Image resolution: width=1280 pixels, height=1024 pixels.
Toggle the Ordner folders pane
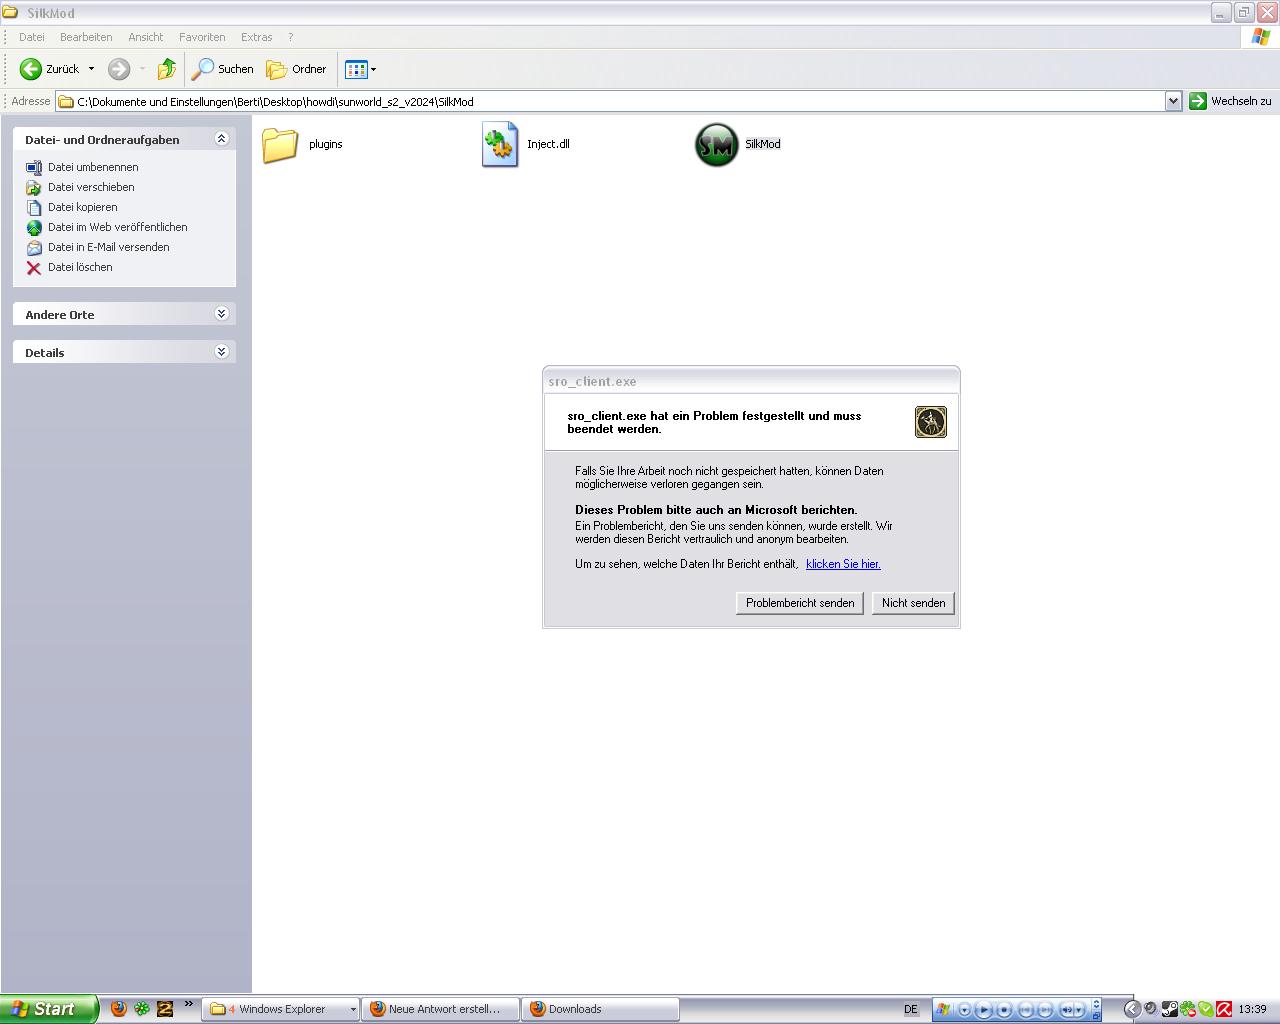coord(297,69)
